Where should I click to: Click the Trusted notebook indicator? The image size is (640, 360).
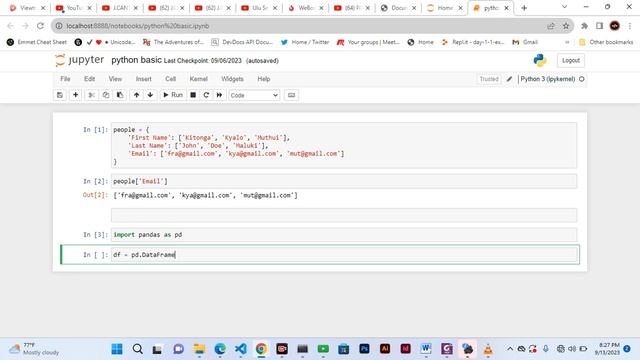pyautogui.click(x=489, y=79)
